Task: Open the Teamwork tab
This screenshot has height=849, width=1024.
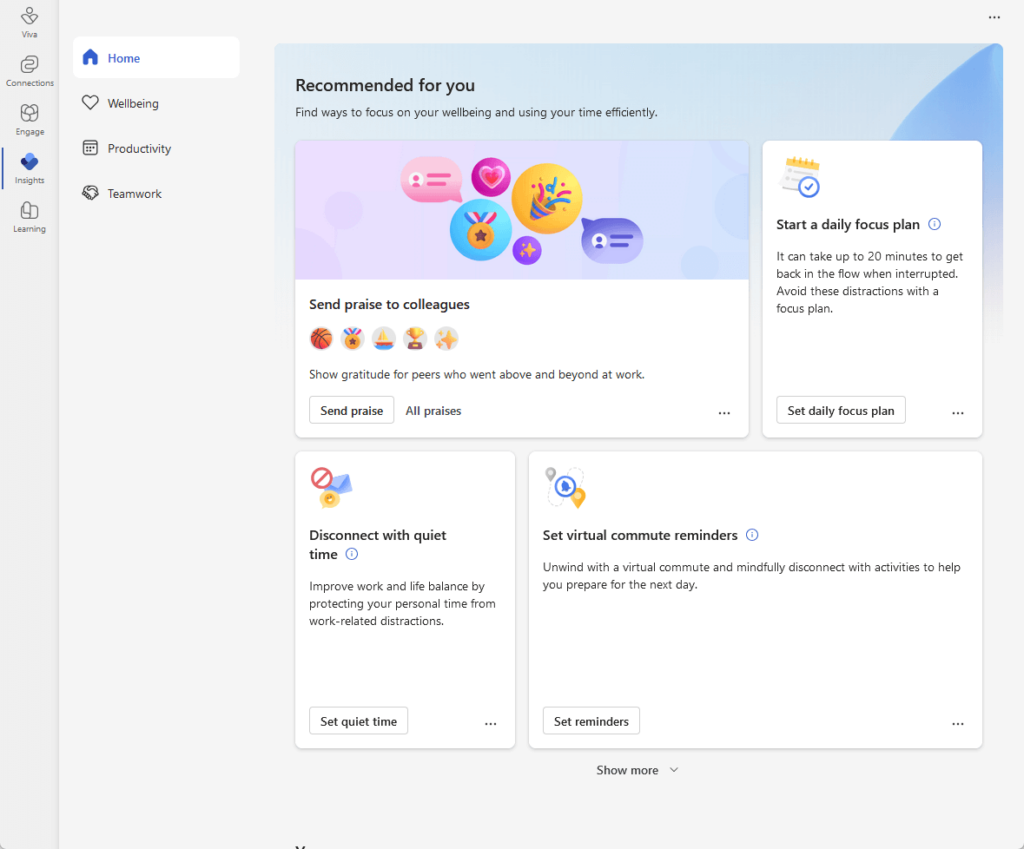Action: point(156,193)
